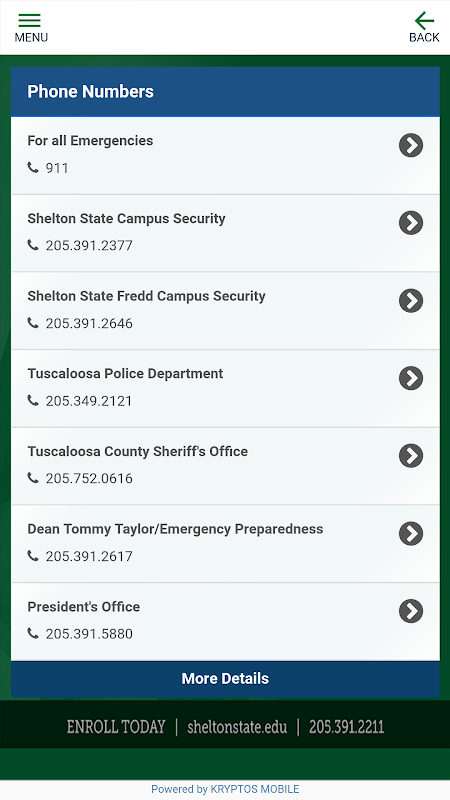Open the Powered by KRYPTOS MOBILE link
Image resolution: width=450 pixels, height=800 pixels.
tap(225, 789)
